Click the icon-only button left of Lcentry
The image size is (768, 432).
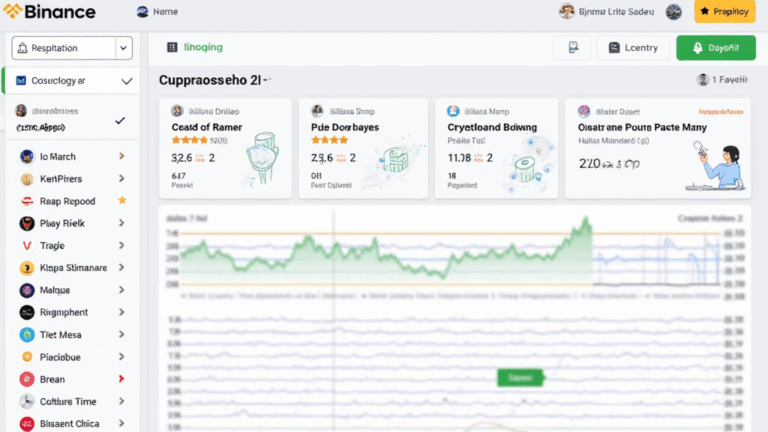pyautogui.click(x=571, y=48)
